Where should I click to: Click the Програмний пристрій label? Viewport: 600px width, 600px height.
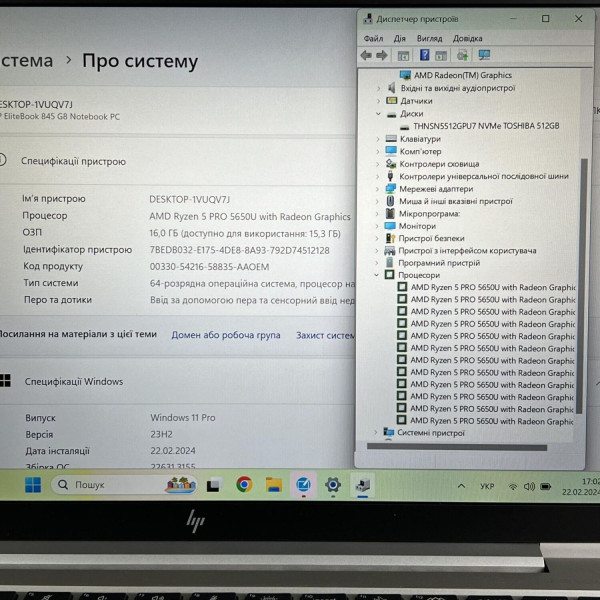coord(439,263)
